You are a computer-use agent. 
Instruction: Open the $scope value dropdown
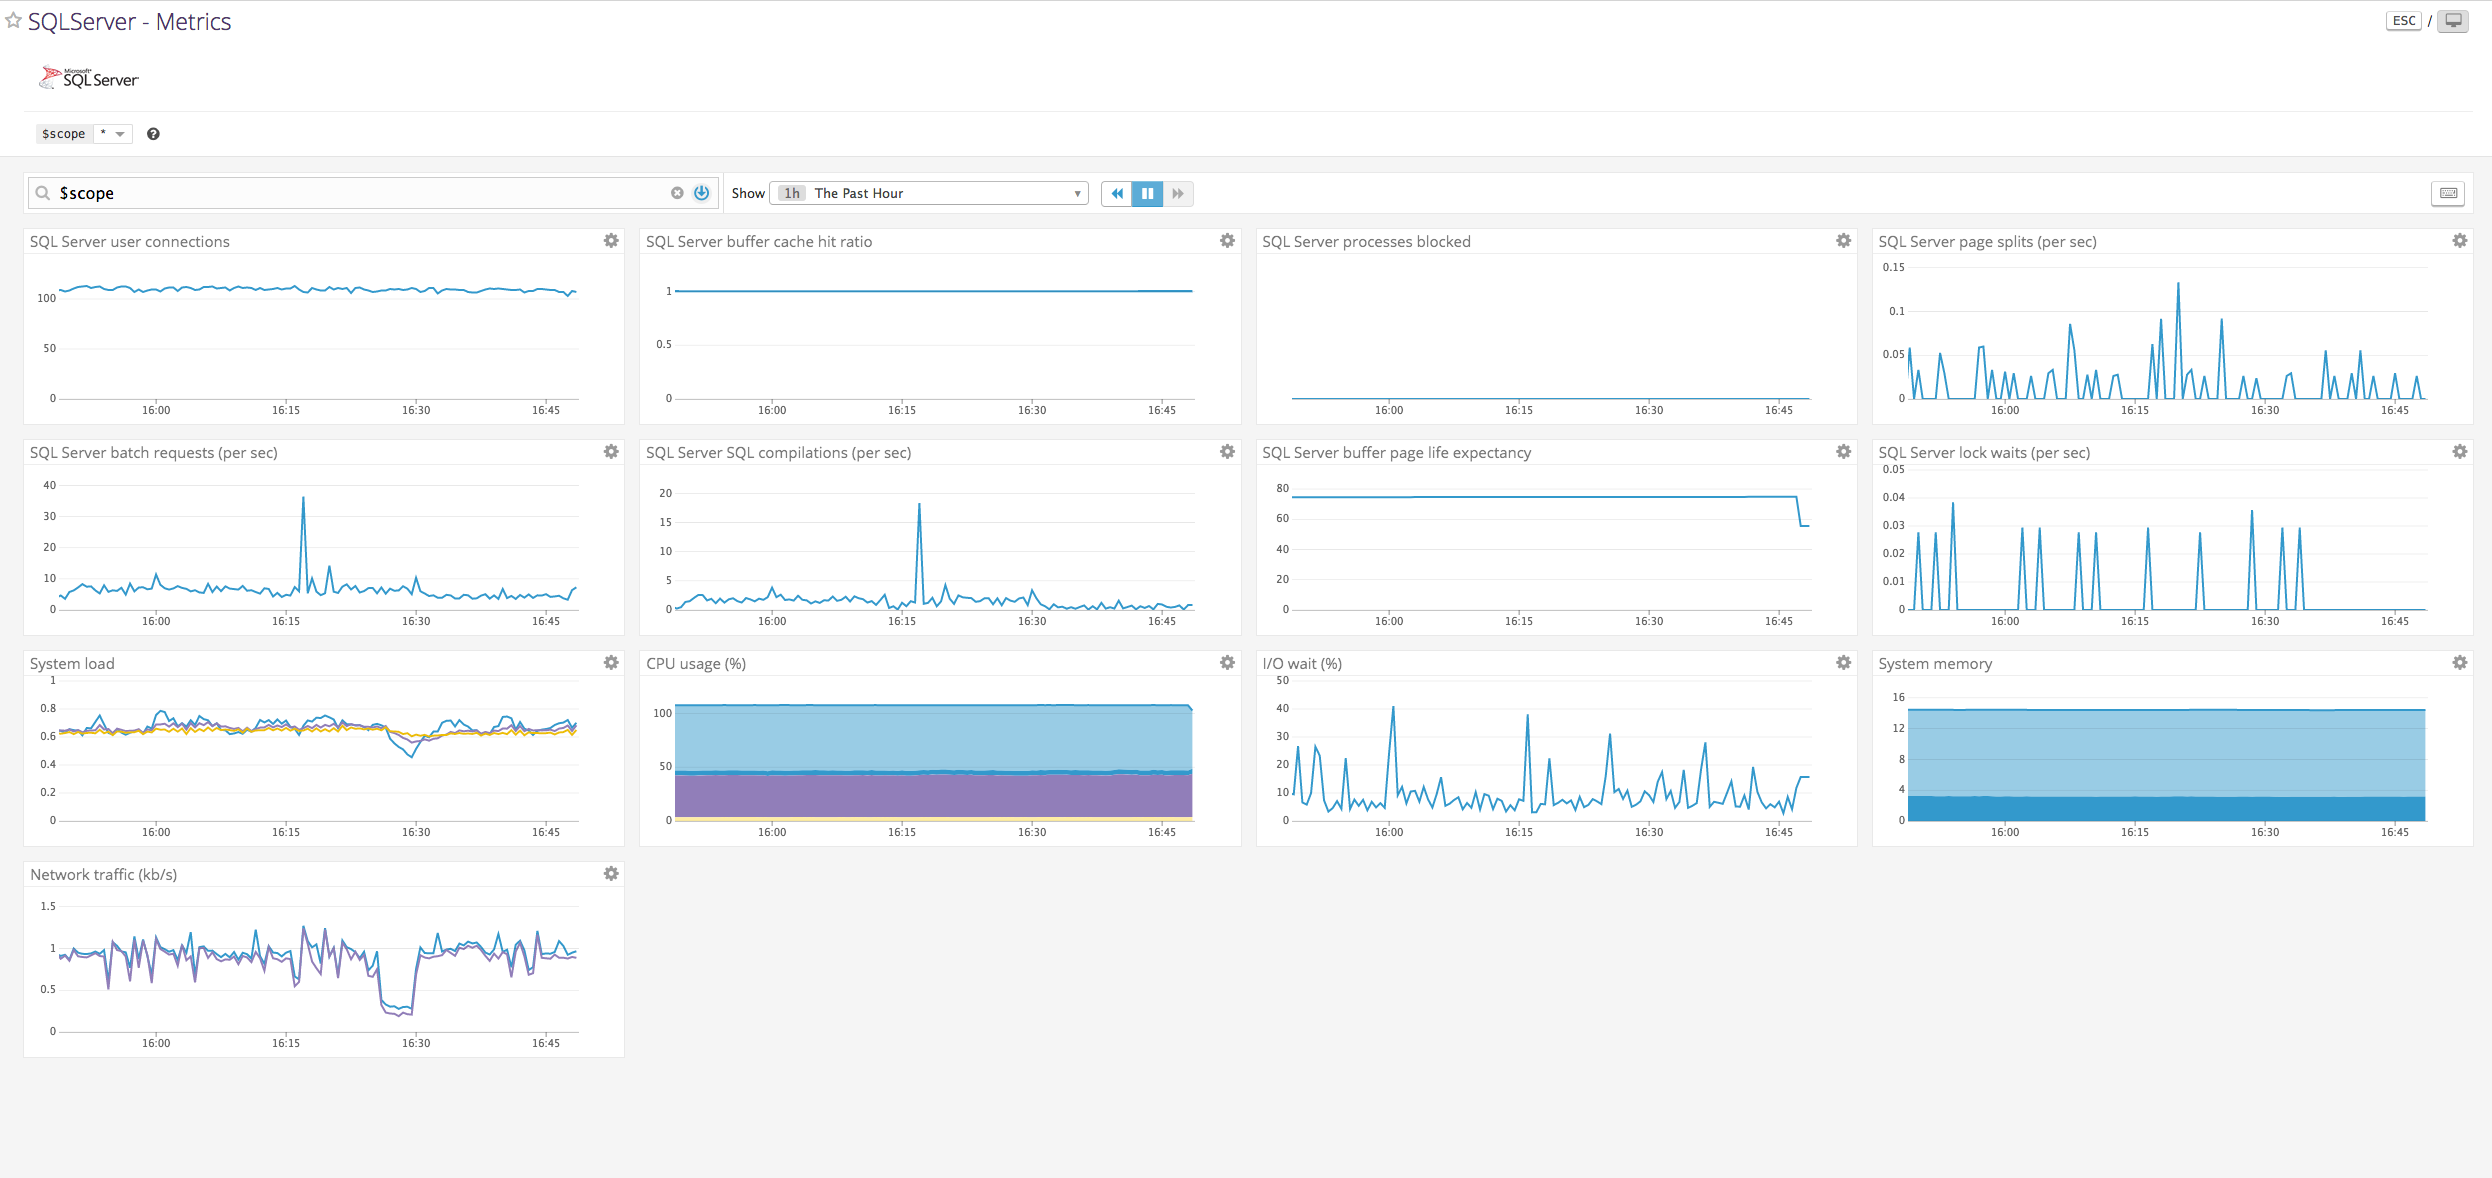point(112,133)
